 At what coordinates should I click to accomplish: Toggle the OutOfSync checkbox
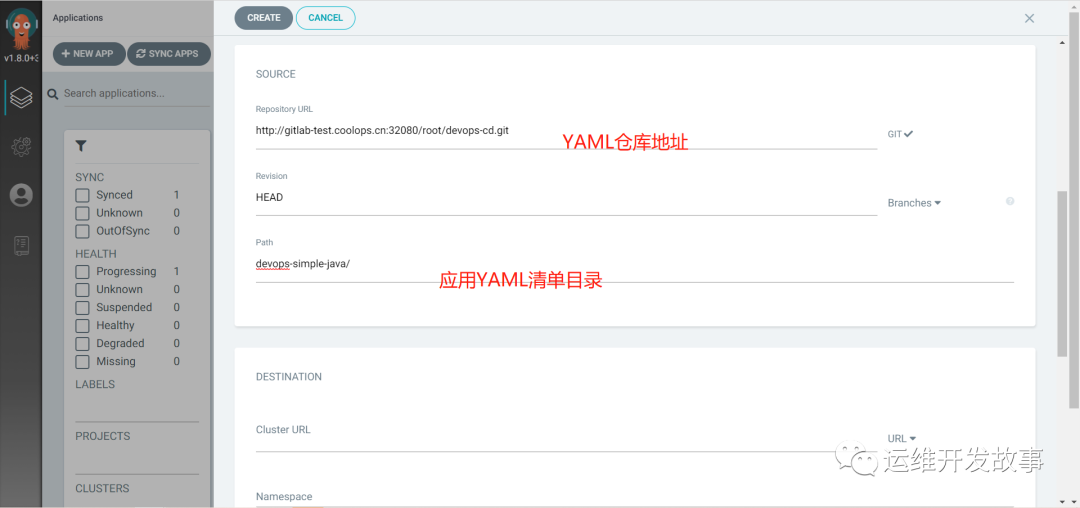[x=83, y=231]
